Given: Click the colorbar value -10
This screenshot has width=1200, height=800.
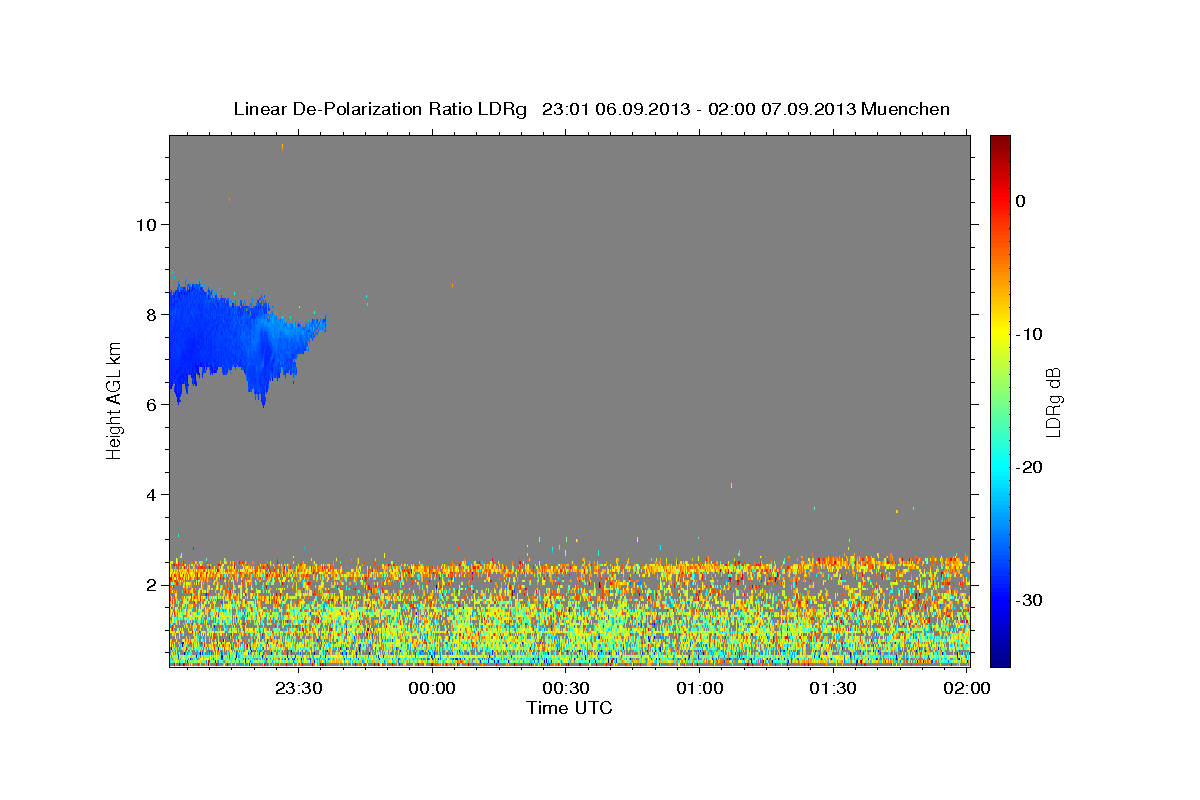Looking at the screenshot, I should coord(1030,334).
